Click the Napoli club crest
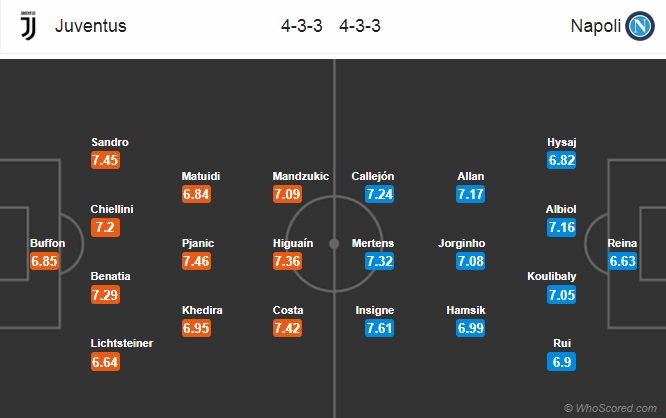This screenshot has width=666, height=418. click(x=640, y=26)
